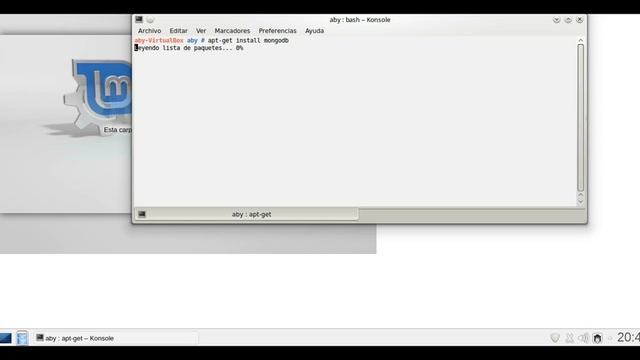The width and height of the screenshot is (640, 360).
Task: Click the terminal vertical scrollbar handle
Action: click(580, 118)
